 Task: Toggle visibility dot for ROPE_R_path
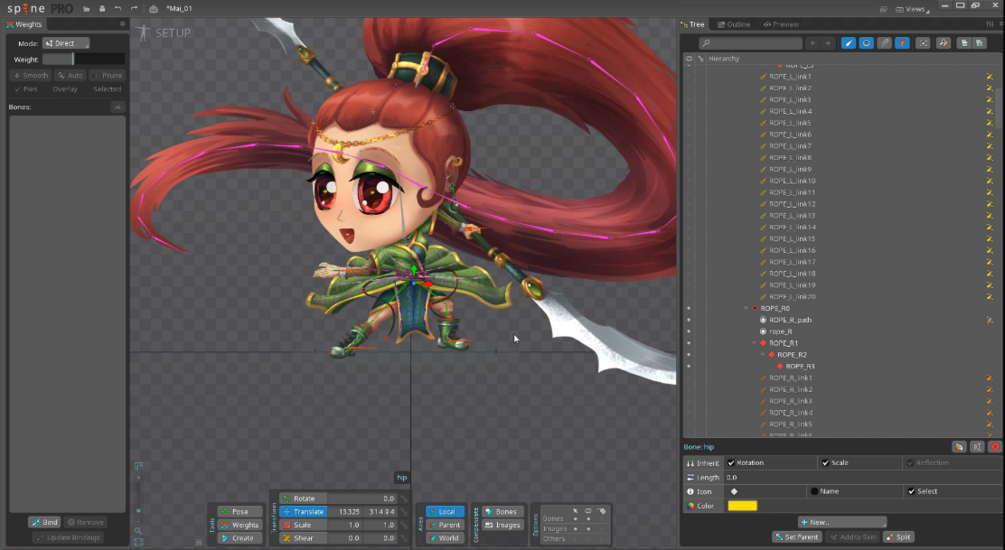tap(689, 320)
